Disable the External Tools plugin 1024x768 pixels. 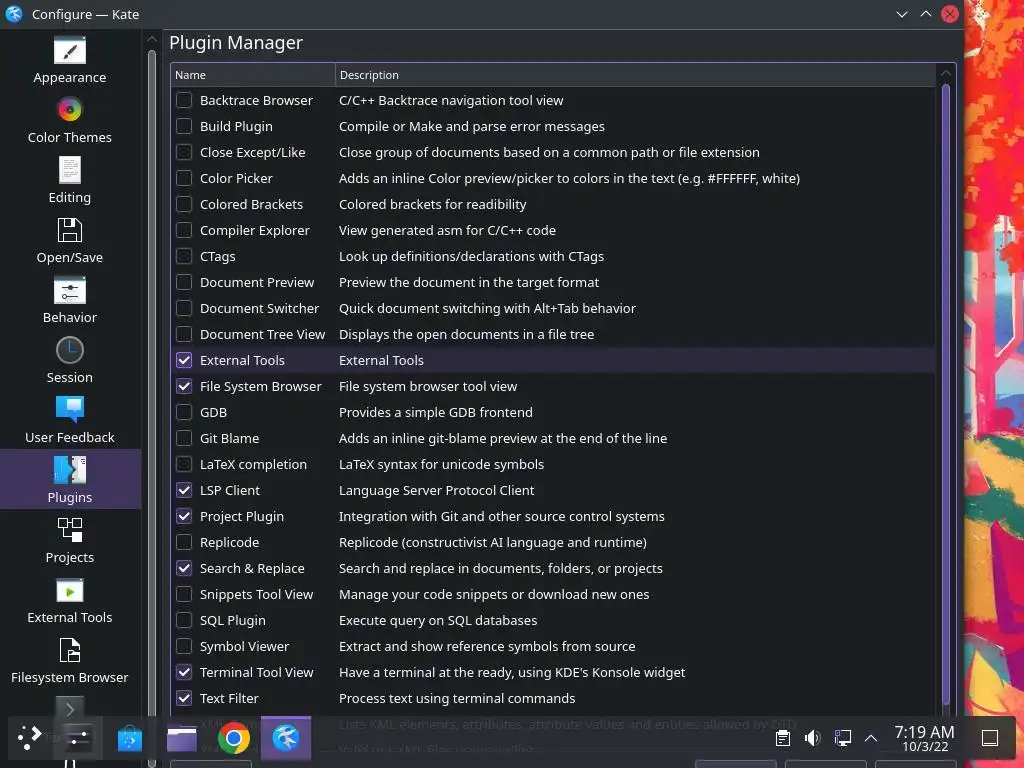click(184, 360)
